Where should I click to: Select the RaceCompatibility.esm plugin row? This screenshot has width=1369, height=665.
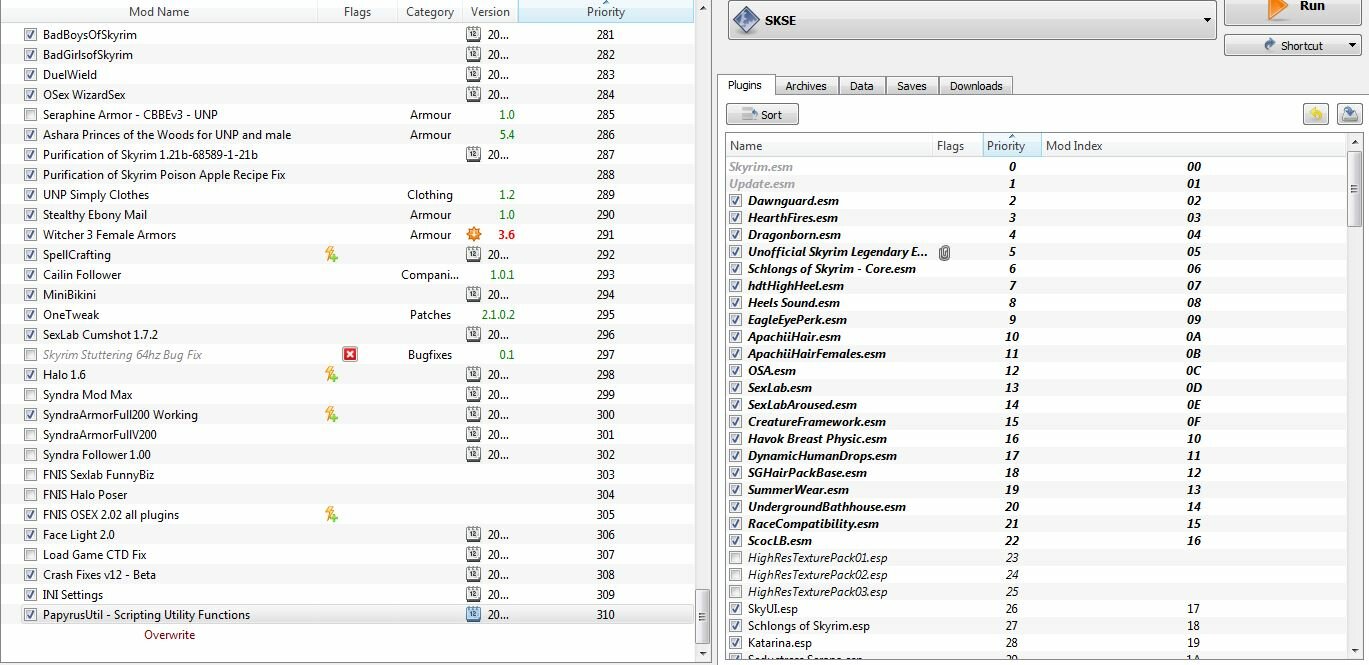[1036, 524]
